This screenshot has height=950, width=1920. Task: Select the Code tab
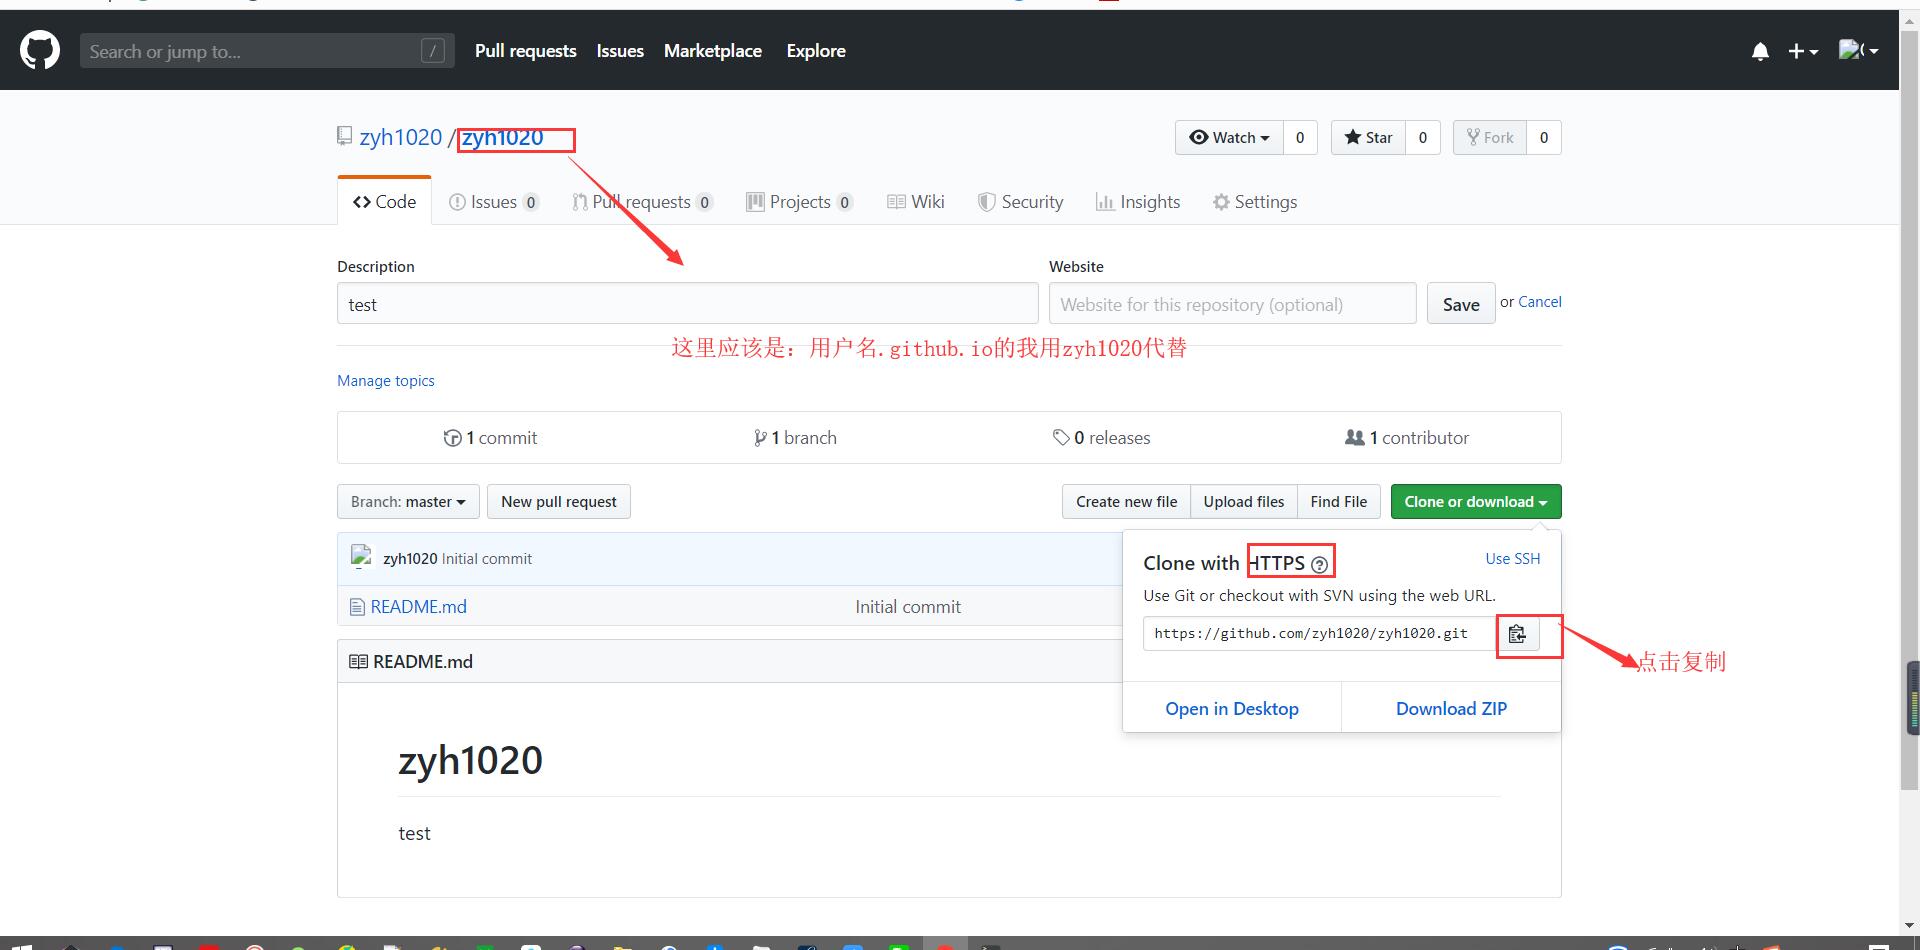384,201
